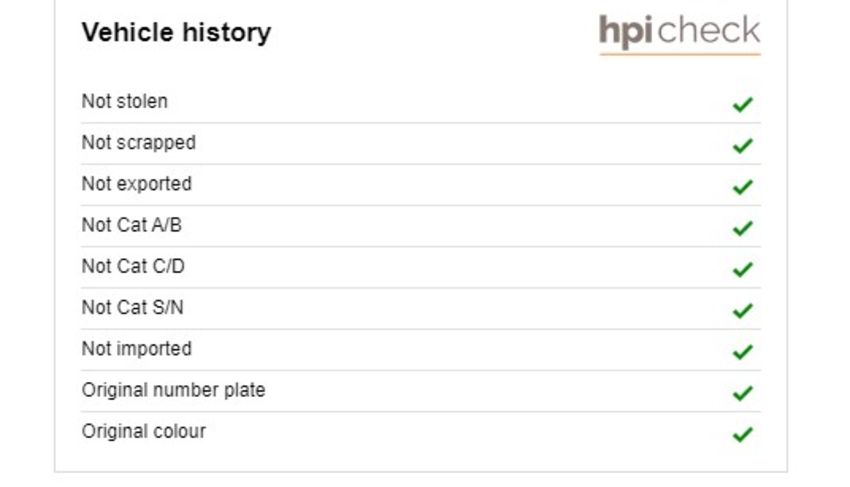The image size is (850, 487).
Task: Select the Not Cat S/N label
Action: click(133, 307)
